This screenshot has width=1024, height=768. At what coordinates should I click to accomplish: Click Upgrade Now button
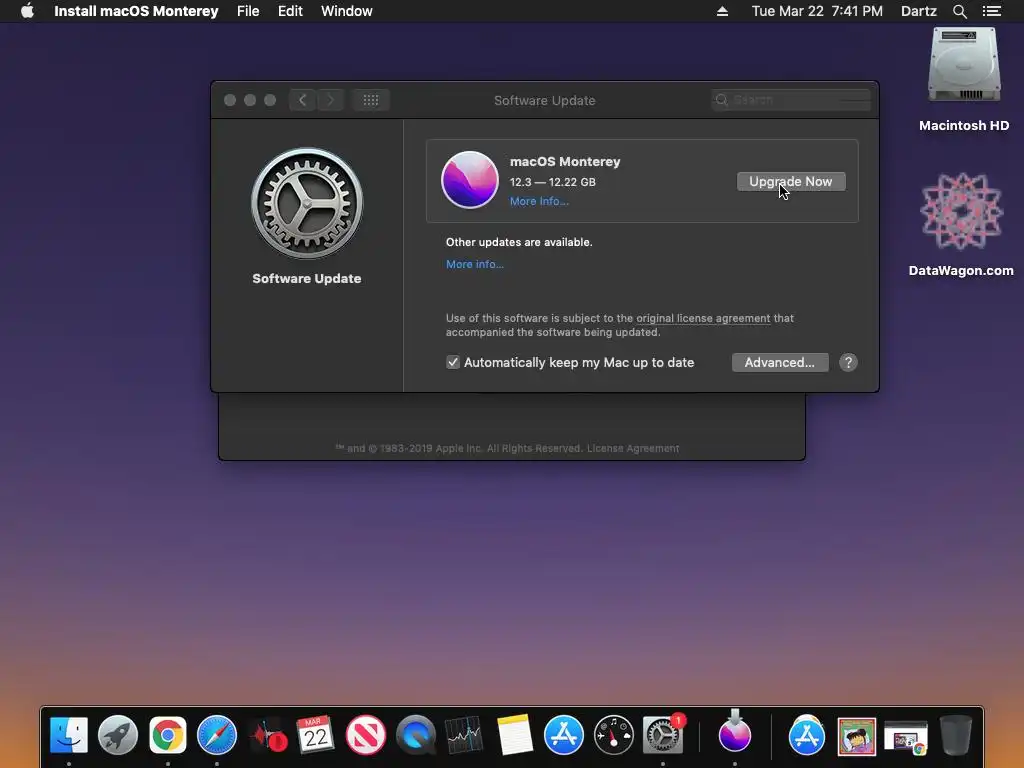(x=791, y=182)
